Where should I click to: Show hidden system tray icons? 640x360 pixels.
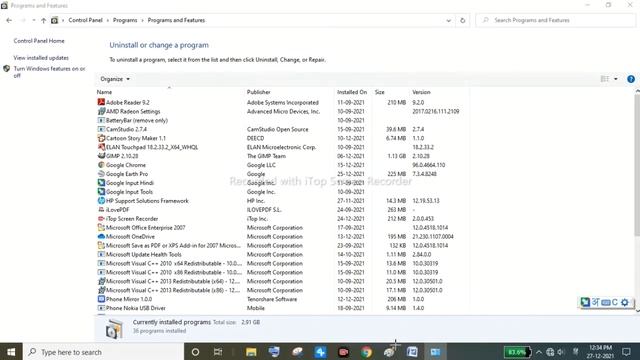click(x=539, y=352)
